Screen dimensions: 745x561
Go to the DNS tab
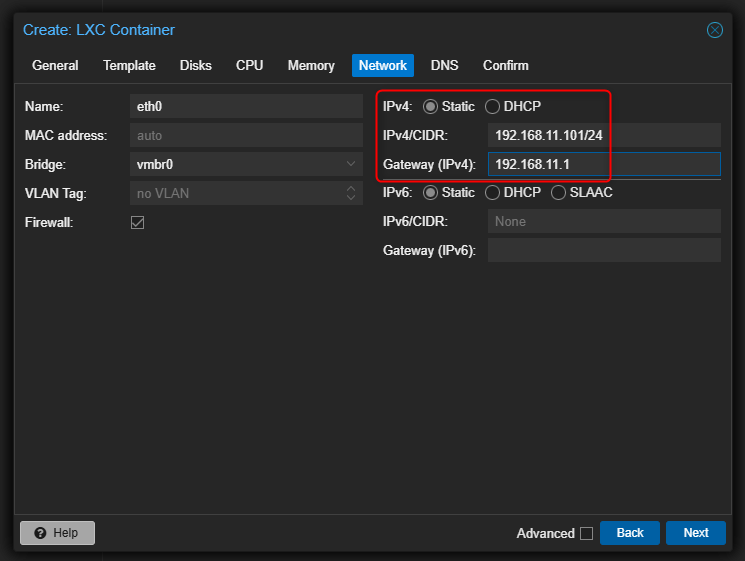(x=444, y=66)
